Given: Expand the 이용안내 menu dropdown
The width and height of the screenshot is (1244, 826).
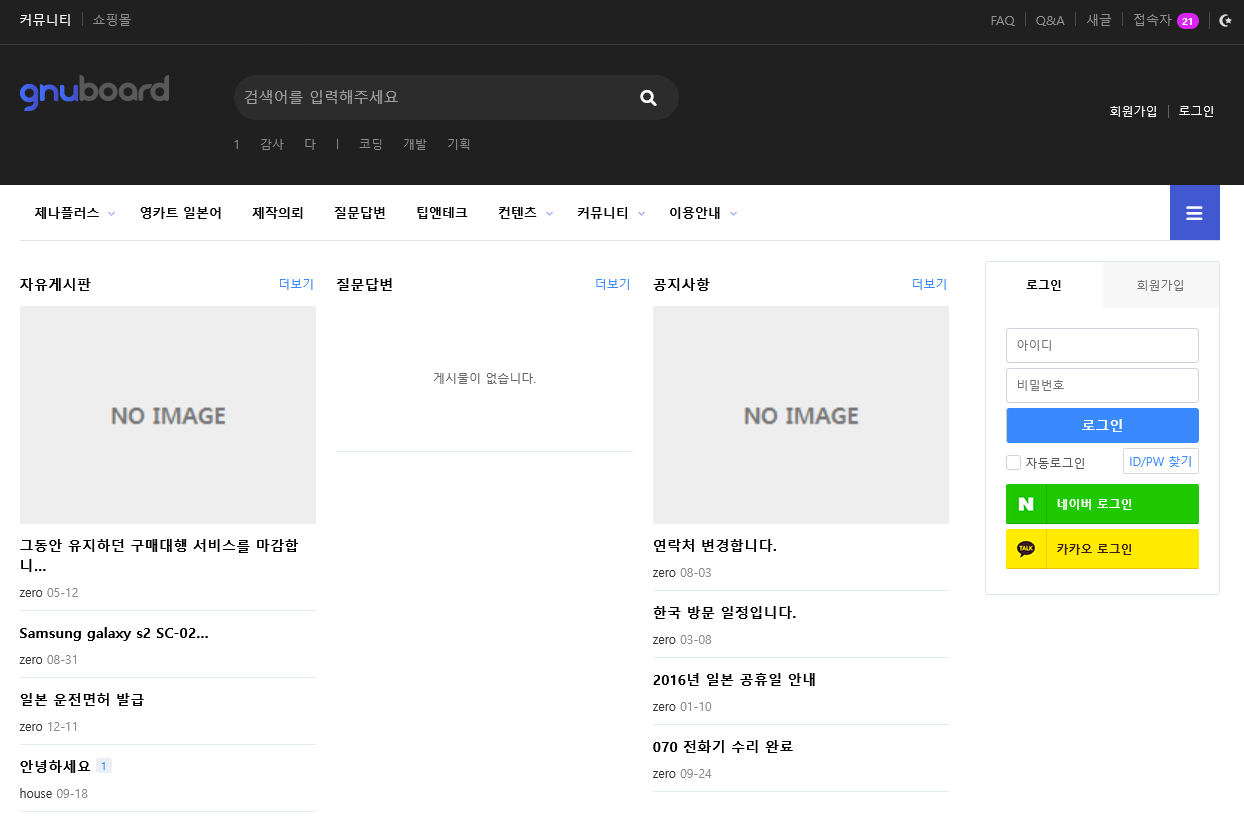Looking at the screenshot, I should (x=733, y=214).
